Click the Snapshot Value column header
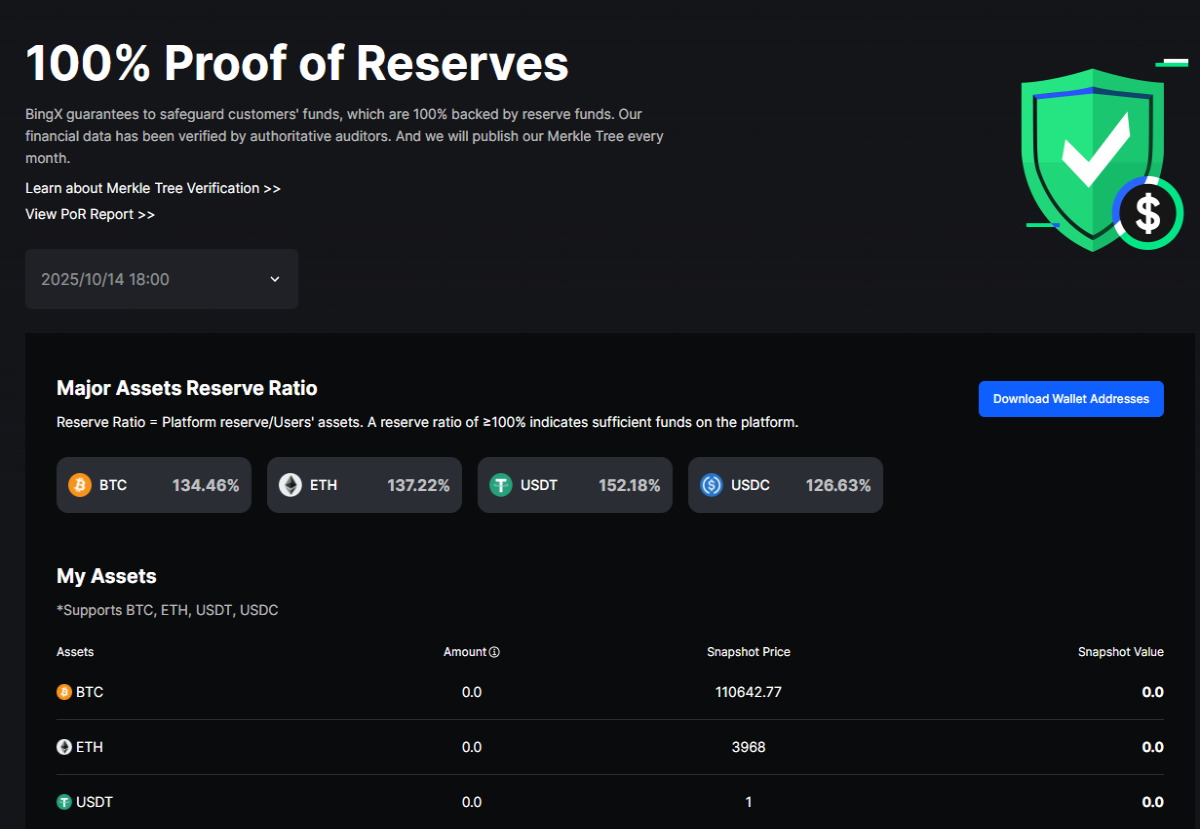1200x829 pixels. (1121, 652)
